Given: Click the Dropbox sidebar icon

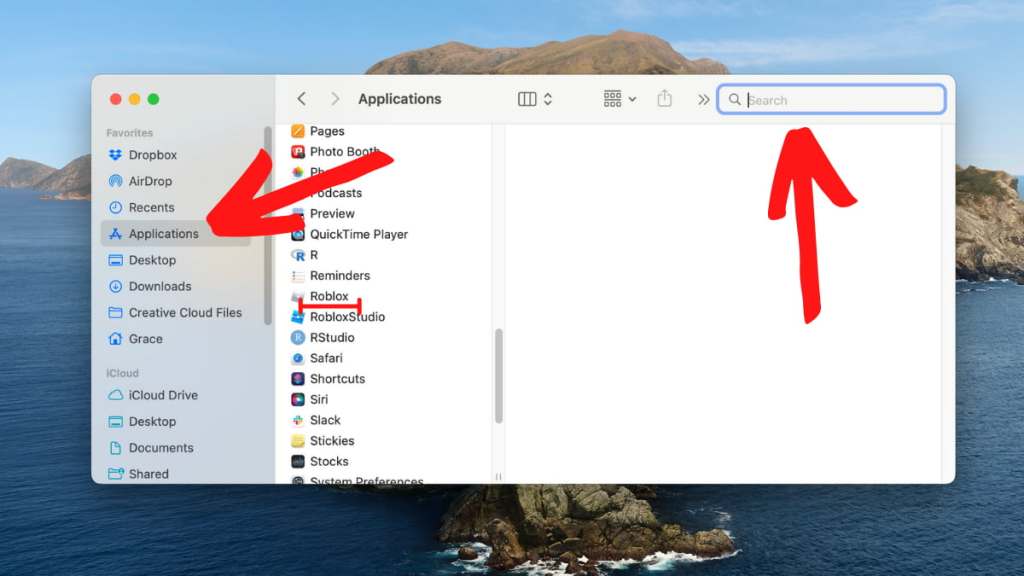Looking at the screenshot, I should 116,155.
